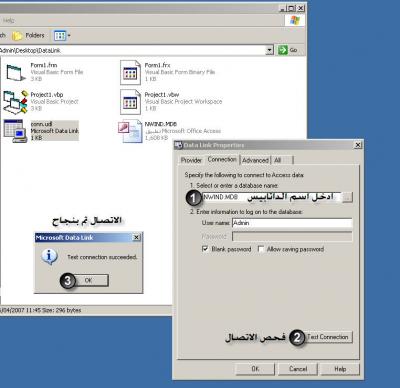This screenshot has width=400, height=388.
Task: Select the NWIND.MDB Access database icon
Action: 130,131
